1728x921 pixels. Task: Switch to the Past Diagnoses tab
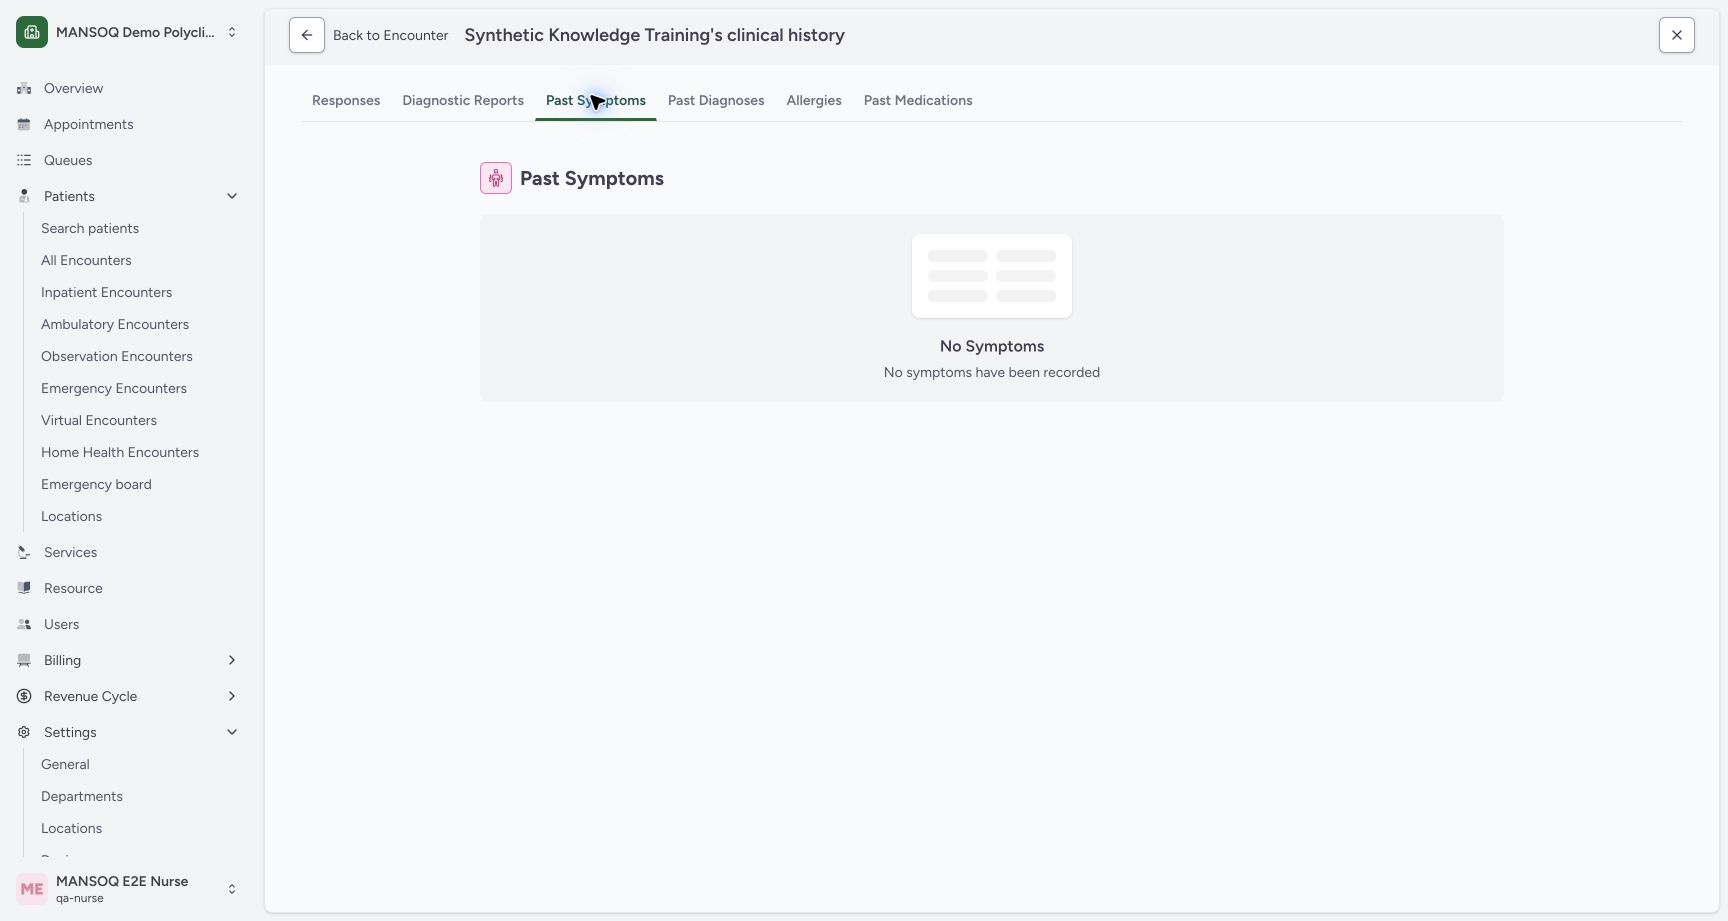pos(716,100)
